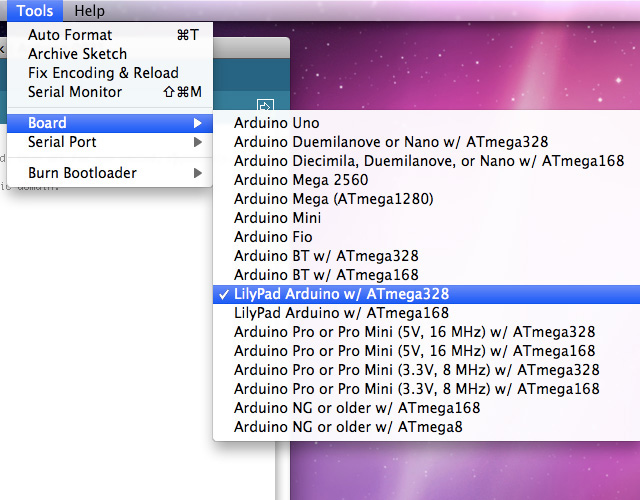Choose Archive Sketch menu entry
The height and width of the screenshot is (500, 640).
point(77,54)
